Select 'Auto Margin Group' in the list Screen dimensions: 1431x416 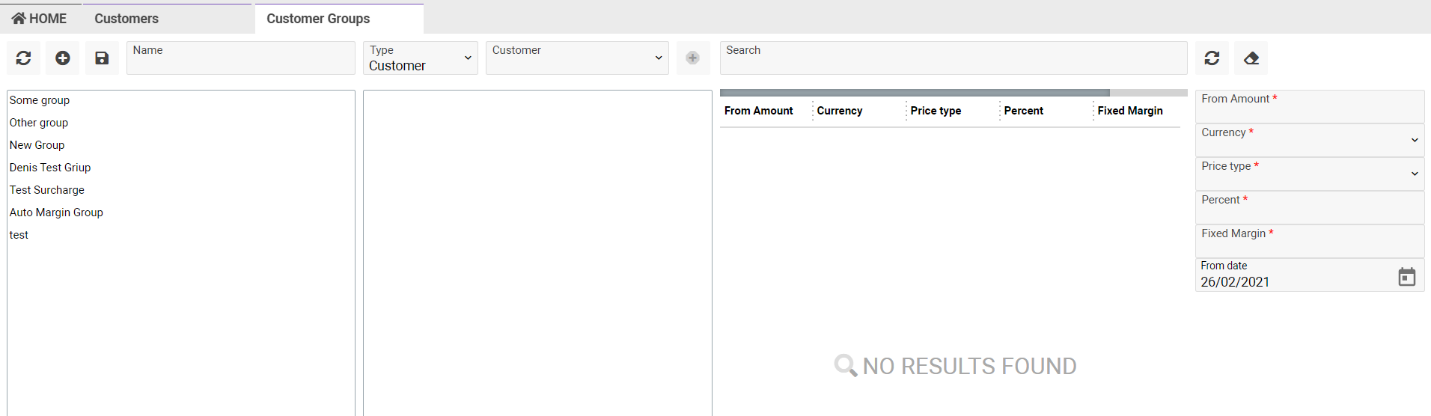click(x=56, y=212)
